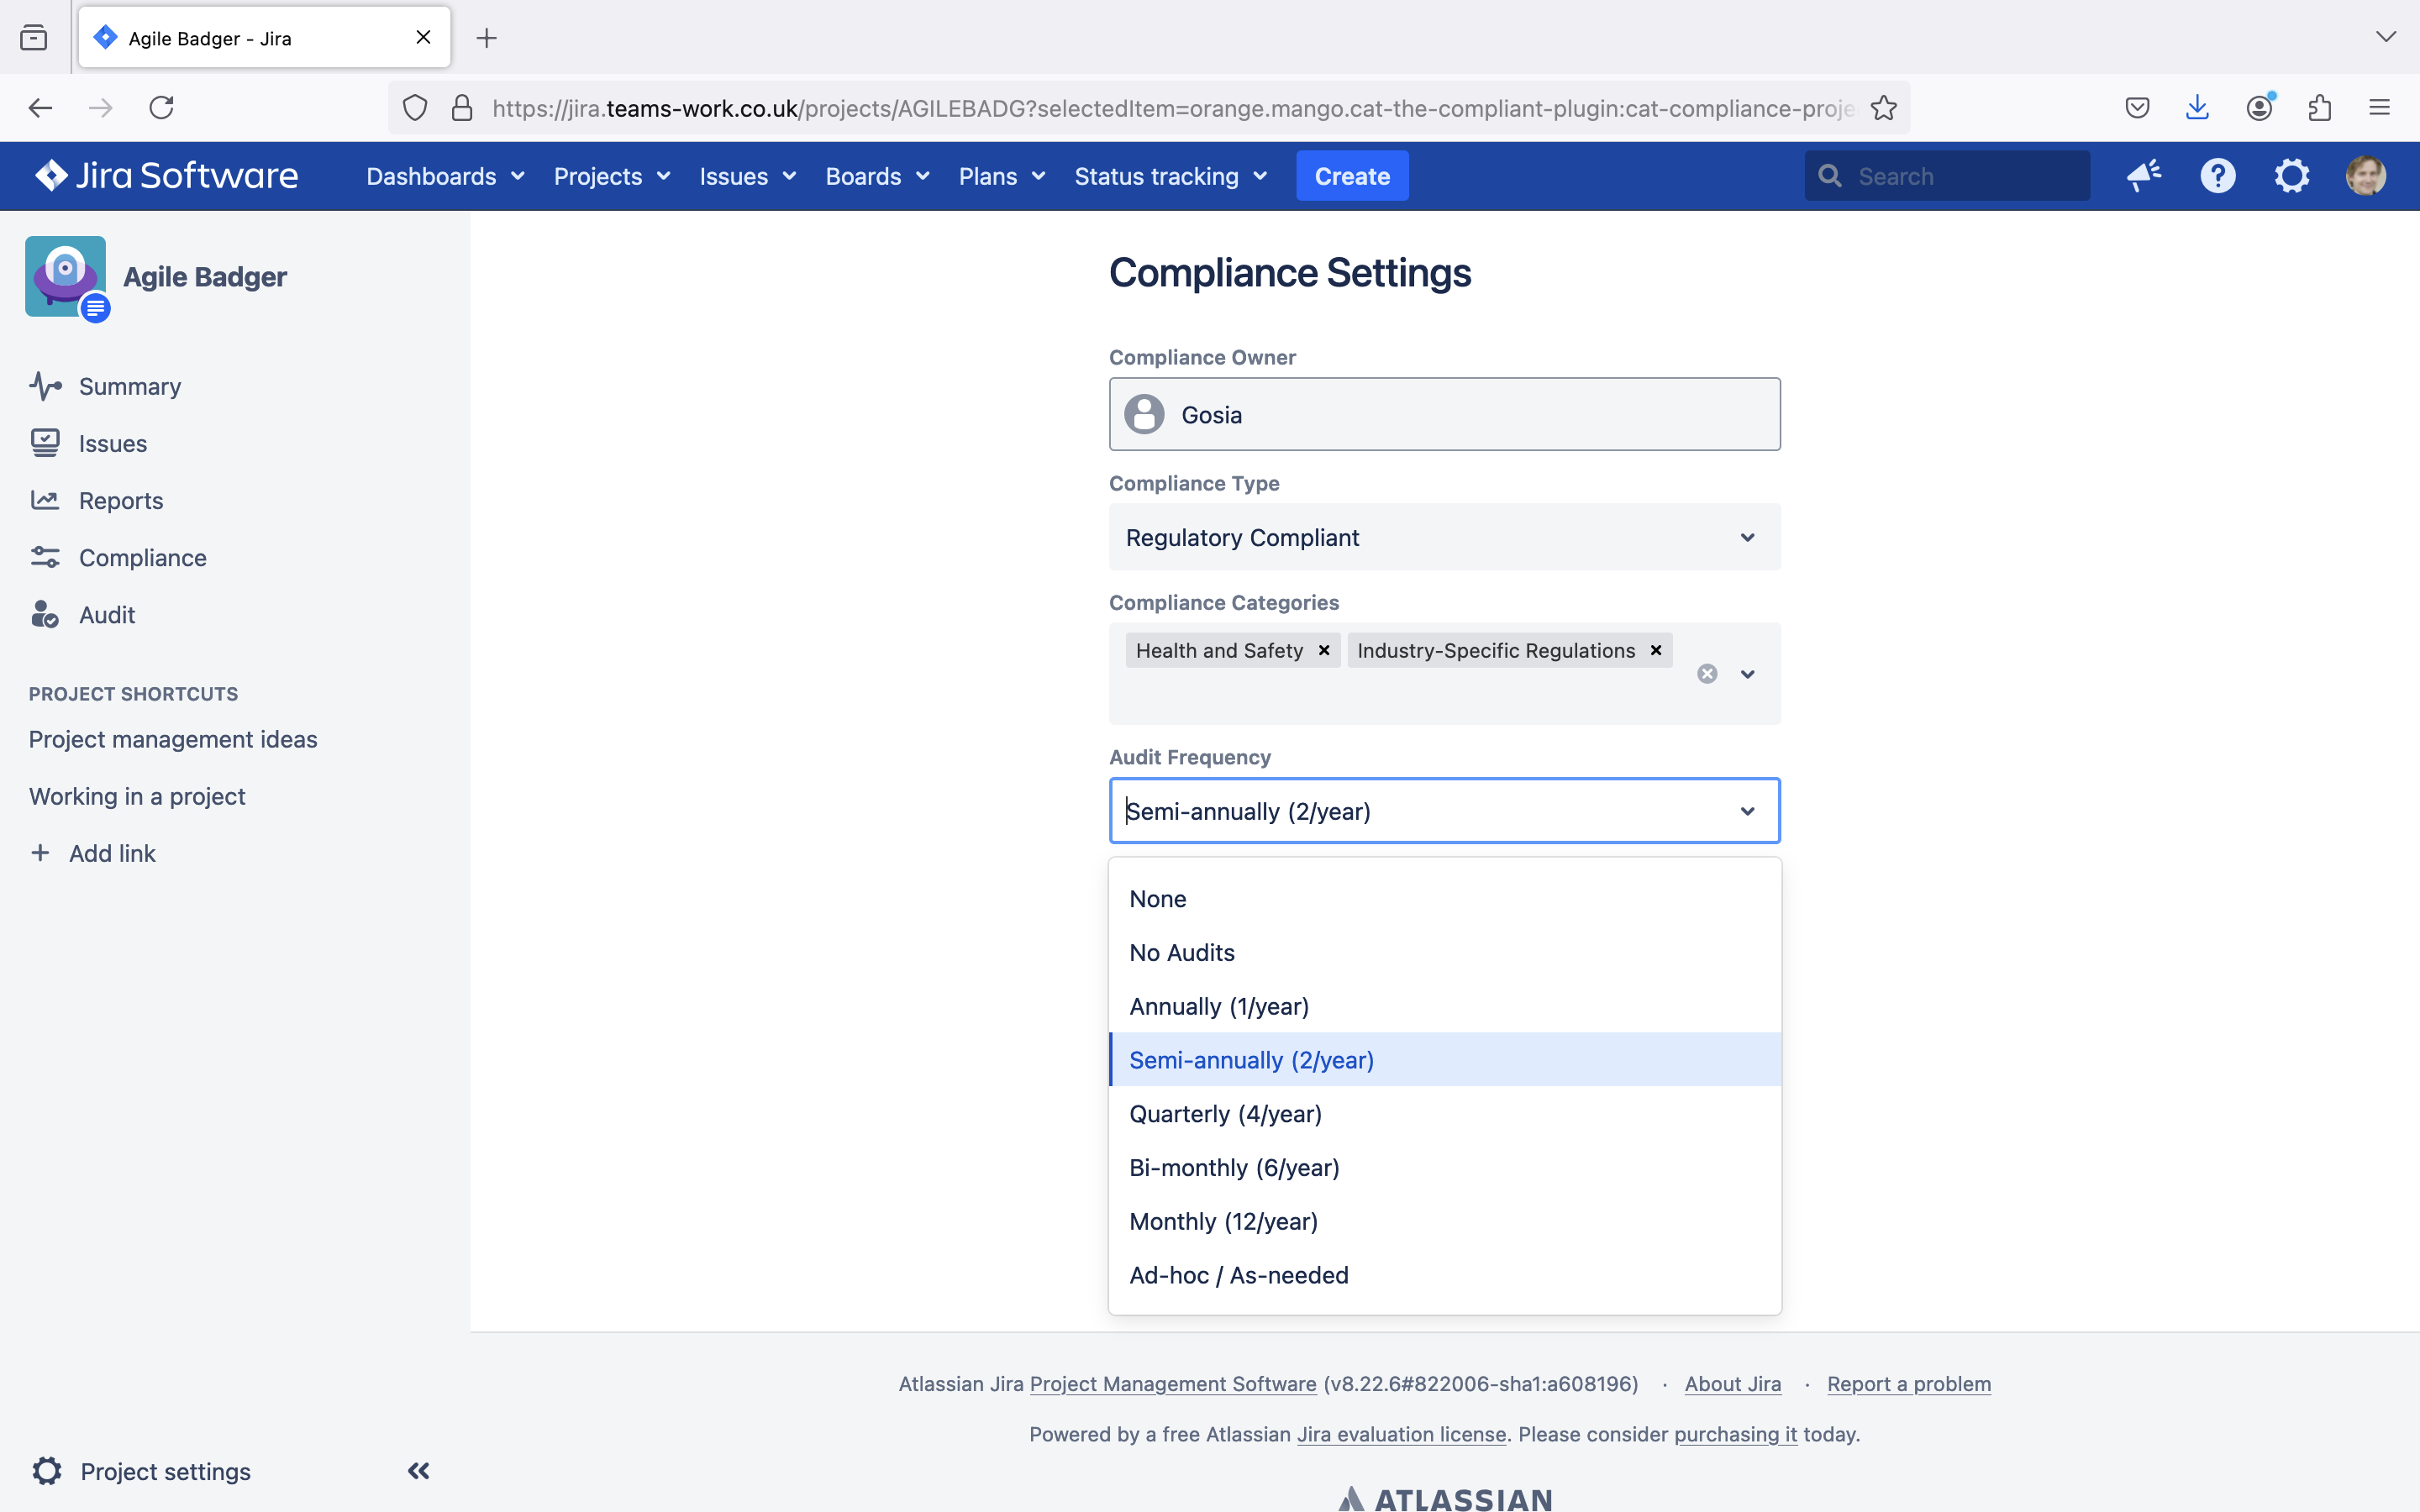Select Ad-hoc / As-needed option

[x=1444, y=1275]
